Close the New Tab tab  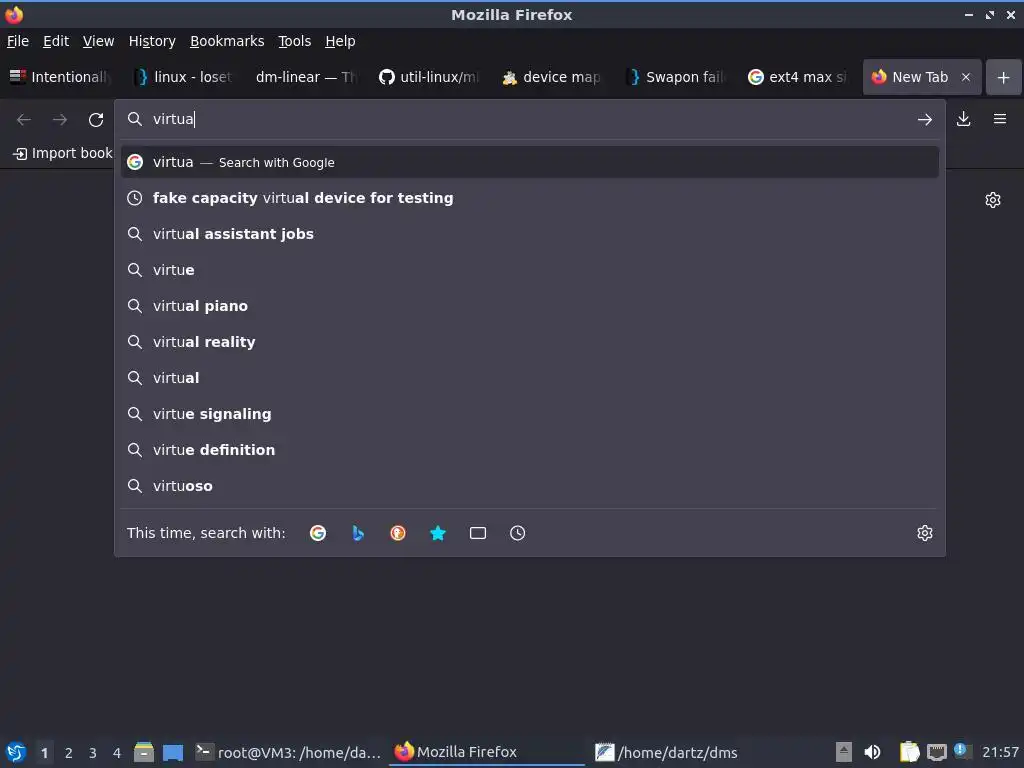coord(965,77)
